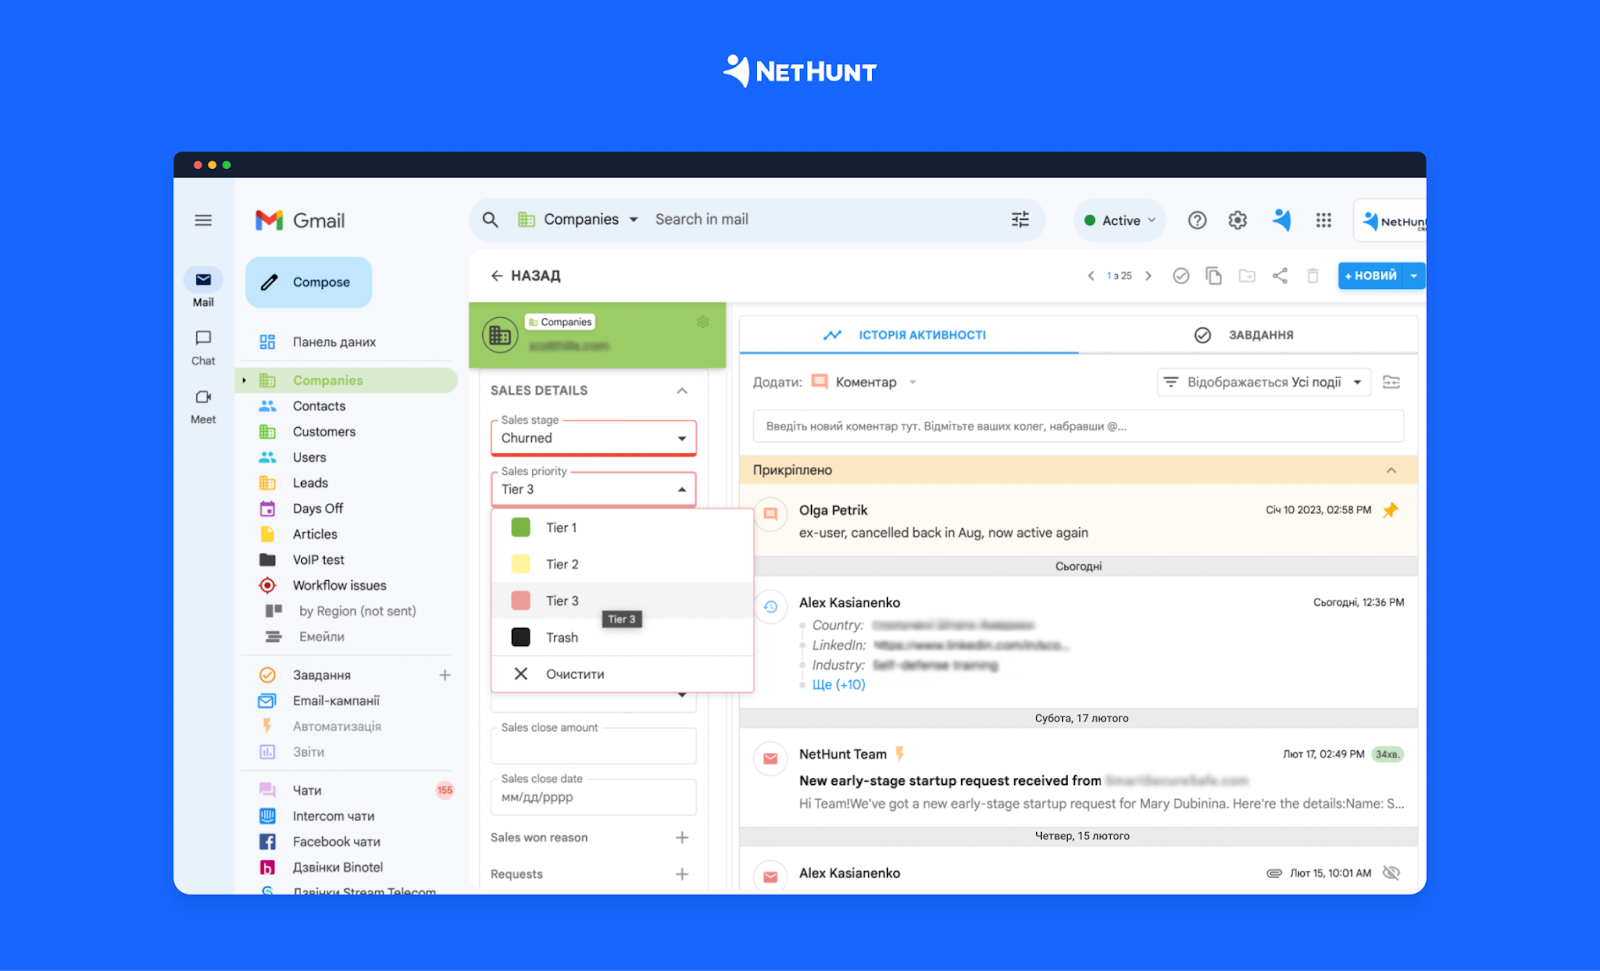Collapse the Прикріплено pinned section
This screenshot has height=971, width=1600.
pos(1391,470)
